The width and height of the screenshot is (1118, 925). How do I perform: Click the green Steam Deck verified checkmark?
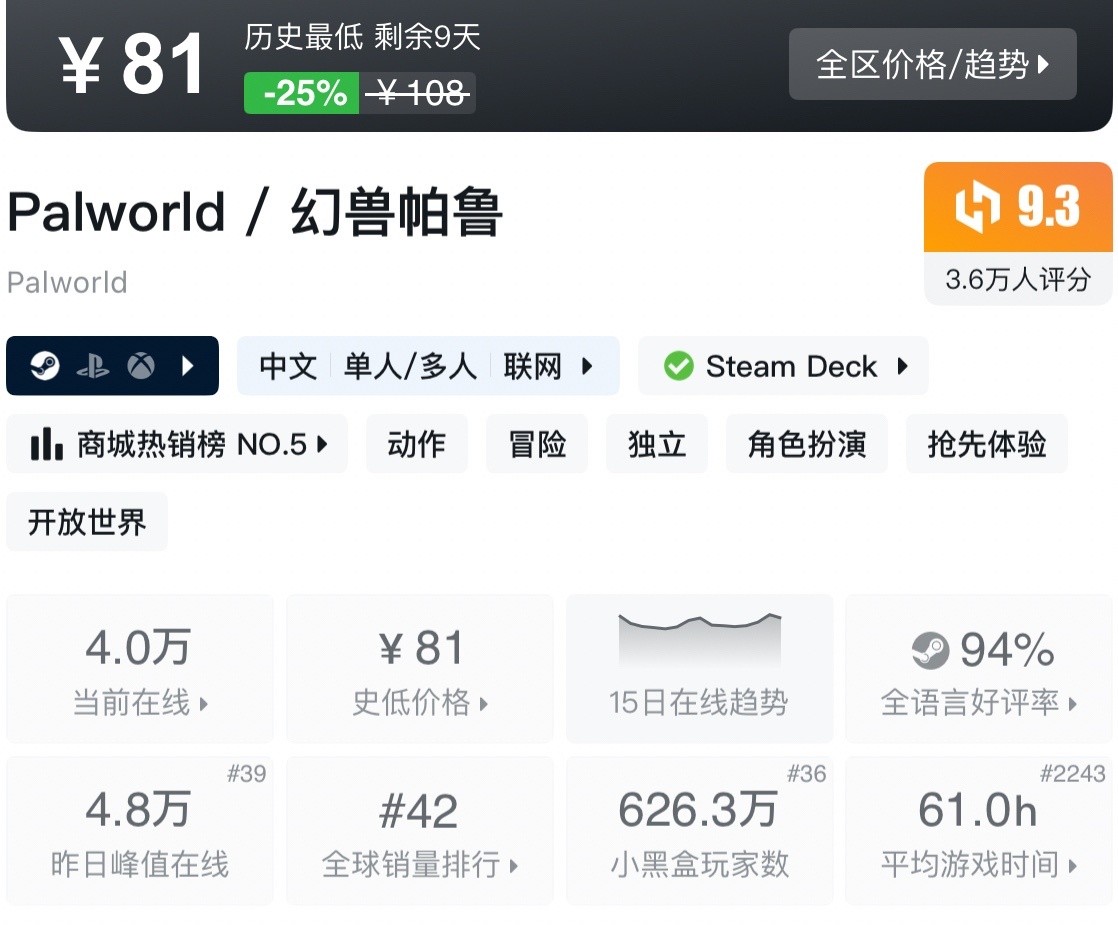pos(678,366)
